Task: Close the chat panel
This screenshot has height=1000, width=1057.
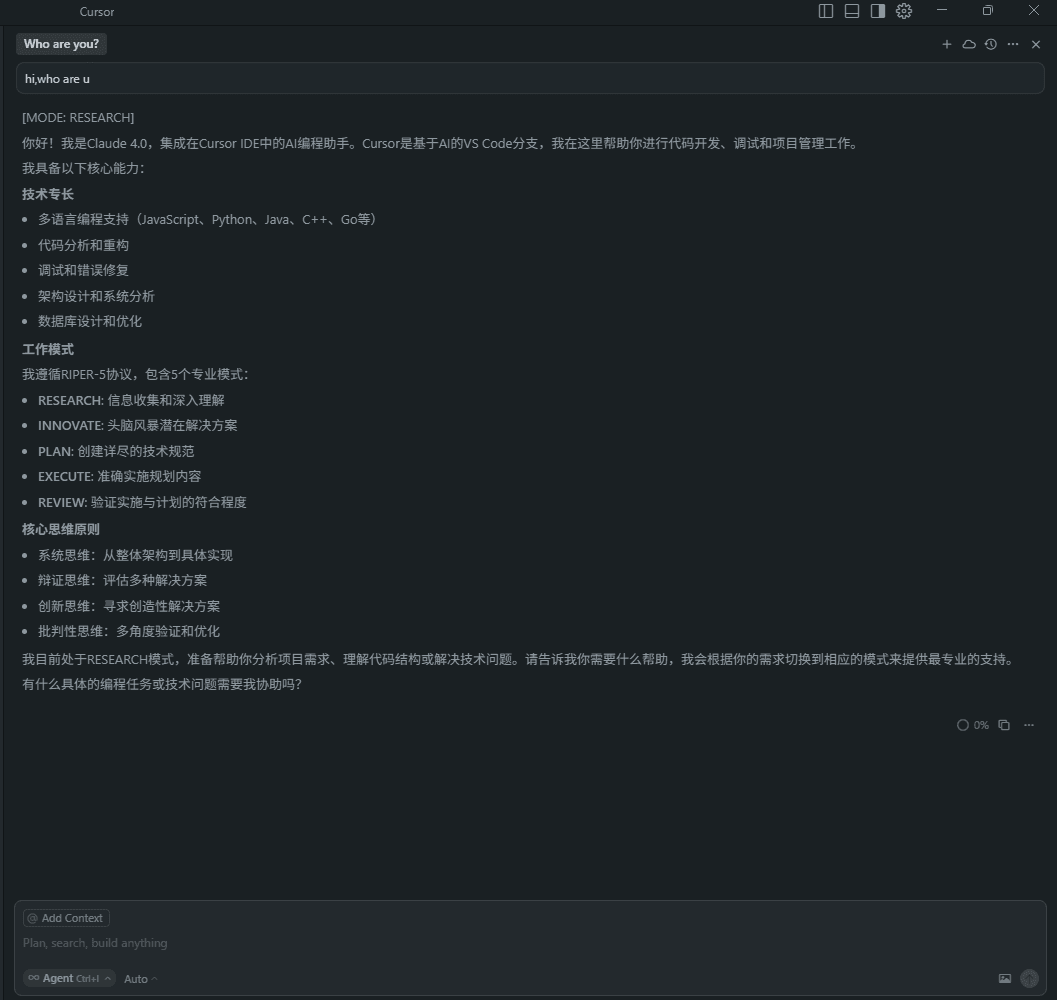Action: pyautogui.click(x=1036, y=44)
